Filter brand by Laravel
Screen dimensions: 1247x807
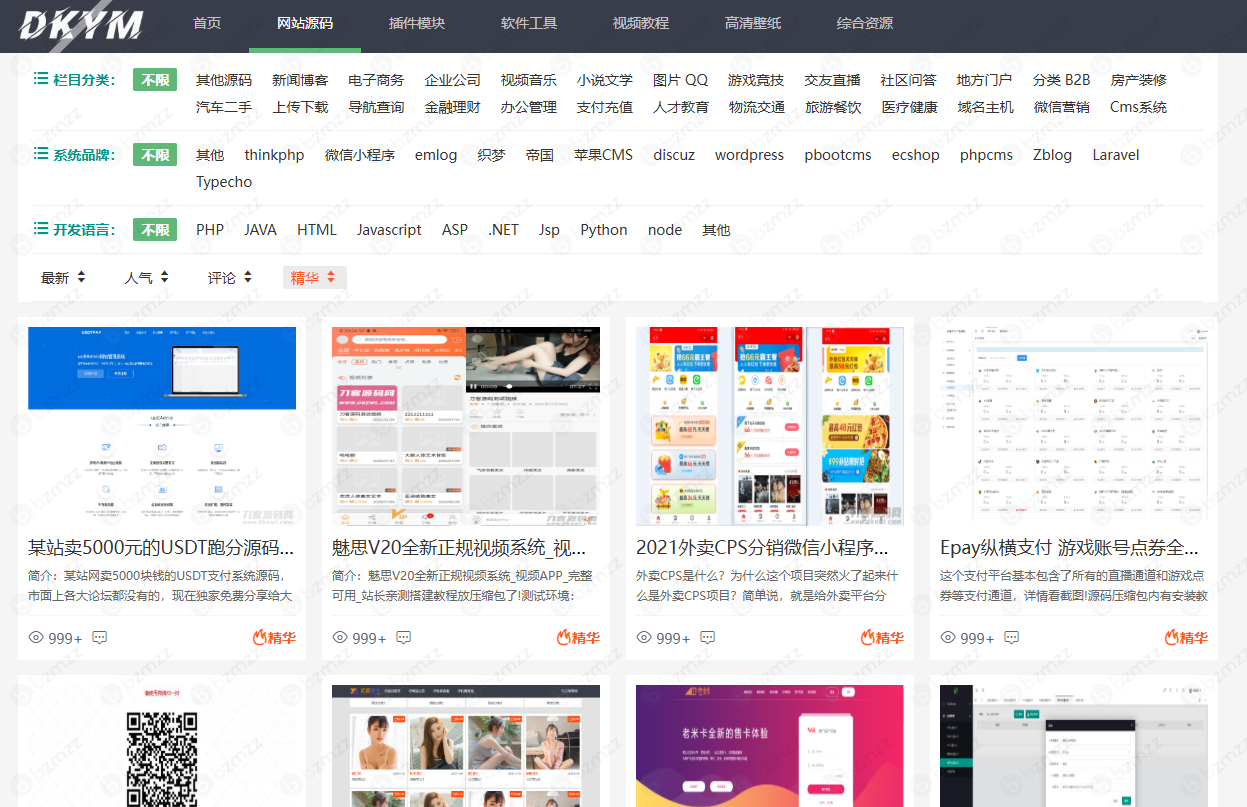point(1116,155)
